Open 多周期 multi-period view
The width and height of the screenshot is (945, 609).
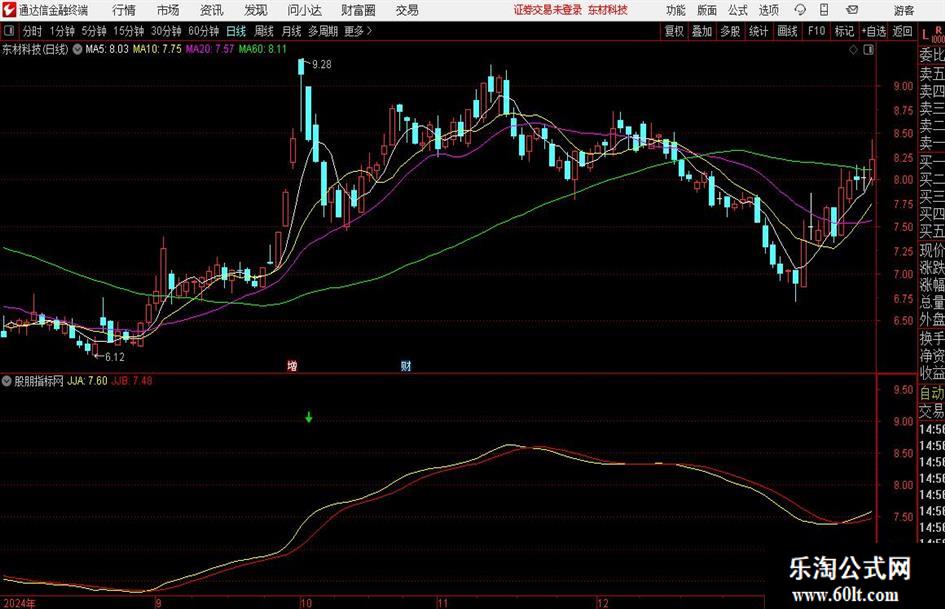(x=323, y=31)
